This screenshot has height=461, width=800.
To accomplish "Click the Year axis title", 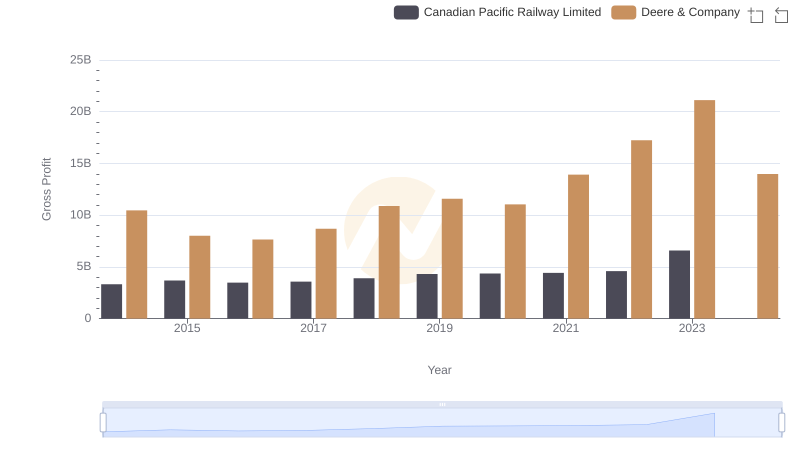I will pyautogui.click(x=439, y=370).
